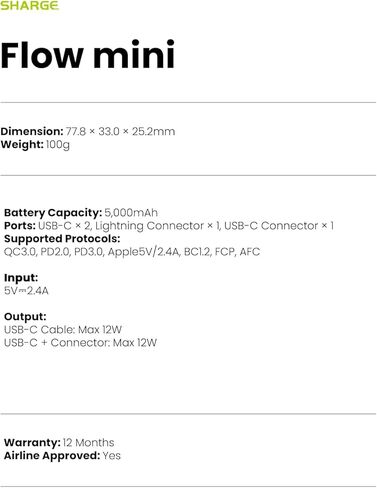Click the Input heading
Screen dimensions: 377x488
[x=21, y=278]
